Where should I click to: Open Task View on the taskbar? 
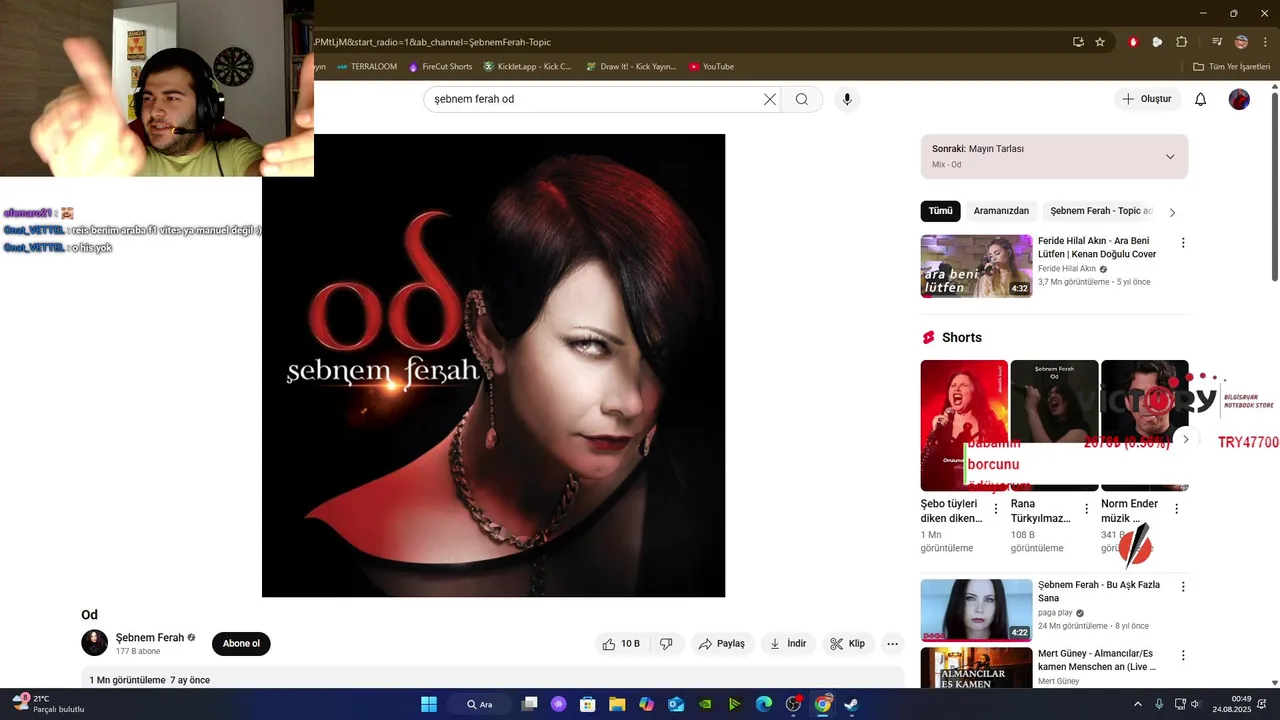tap(530, 704)
